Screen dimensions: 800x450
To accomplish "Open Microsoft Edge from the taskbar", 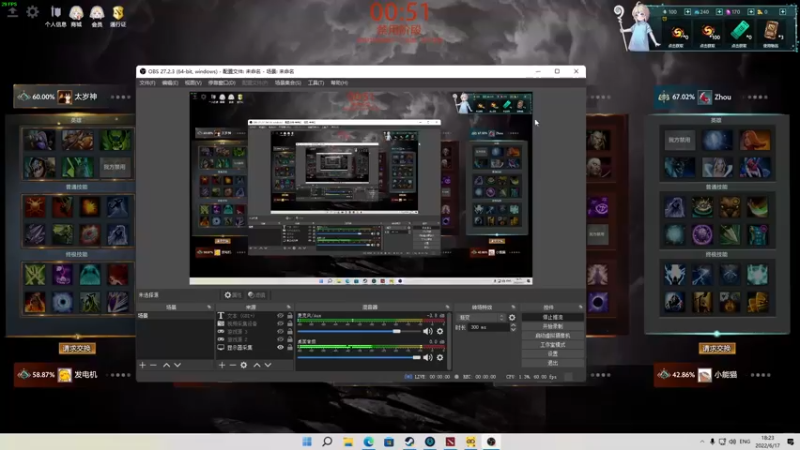I will coord(368,441).
